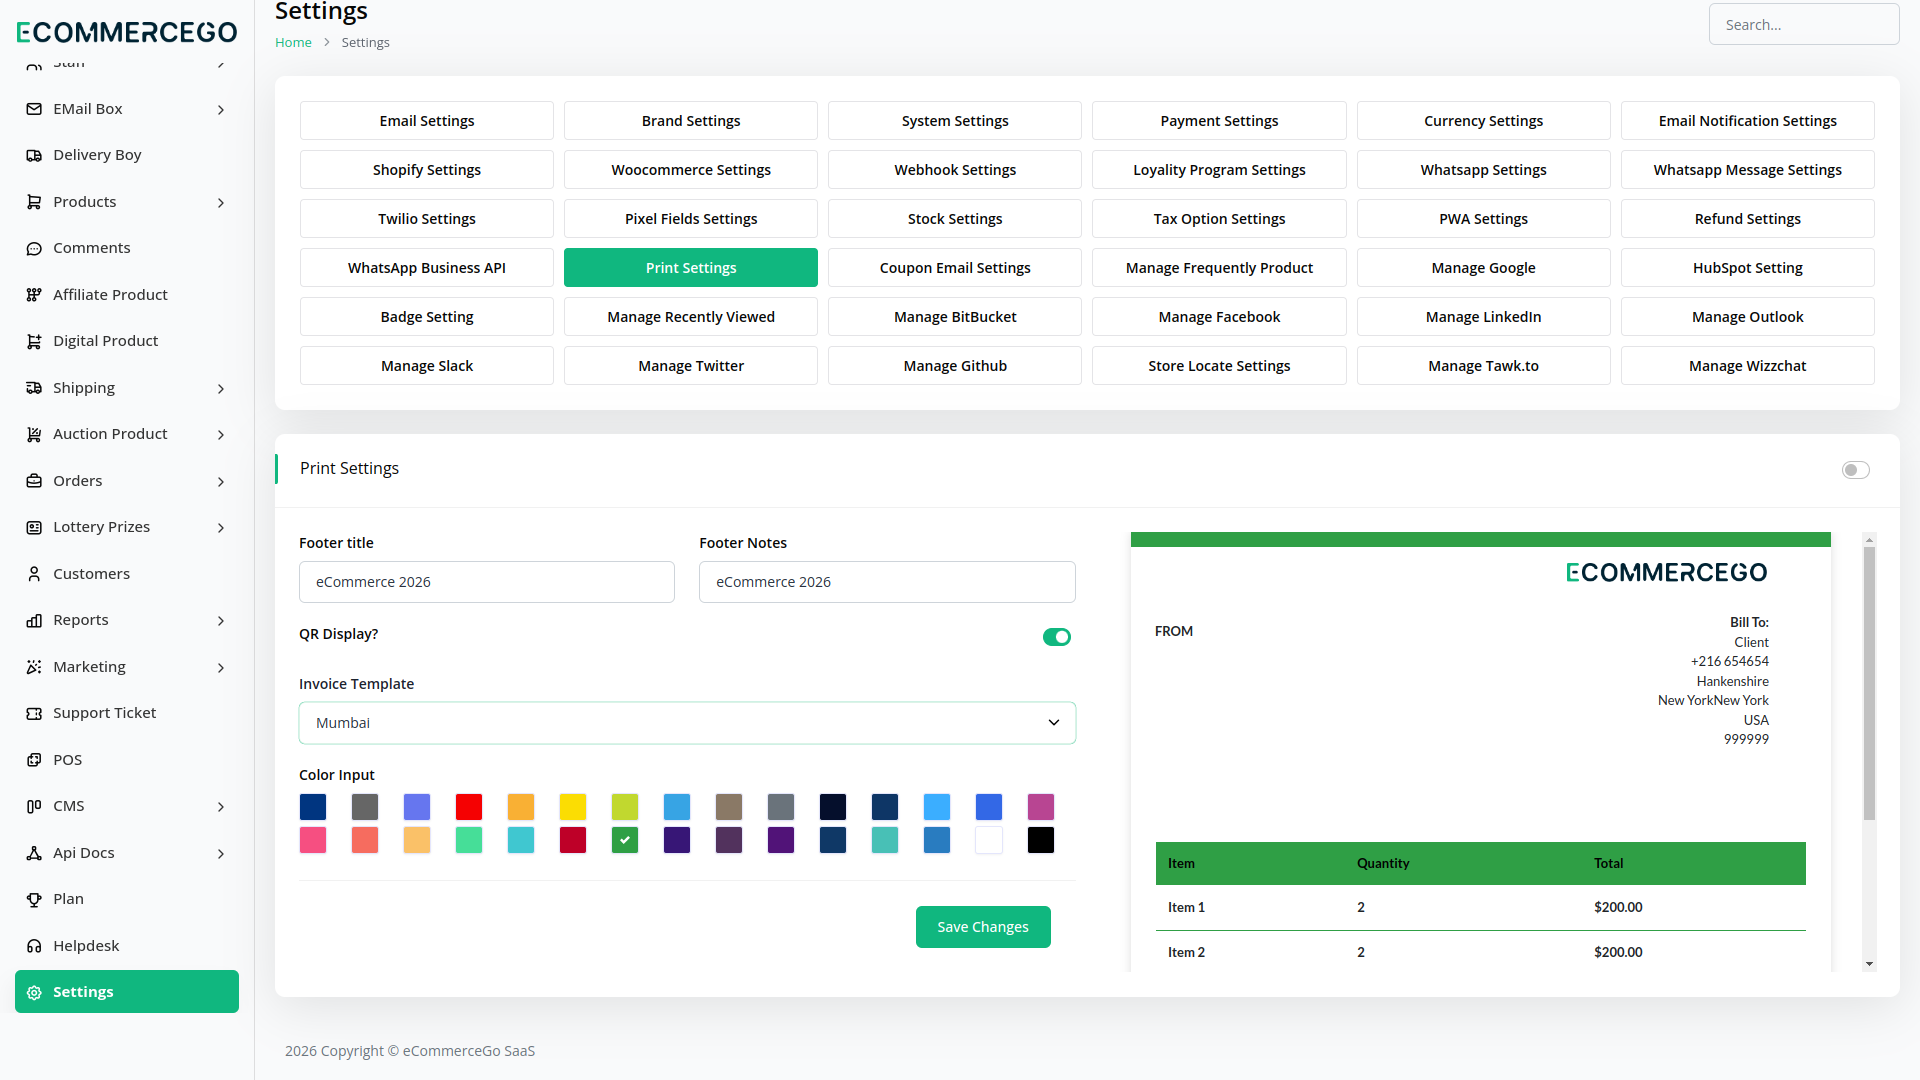Viewport: 1920px width, 1080px height.
Task: Click the Lottery Prizes icon
Action: 34,527
